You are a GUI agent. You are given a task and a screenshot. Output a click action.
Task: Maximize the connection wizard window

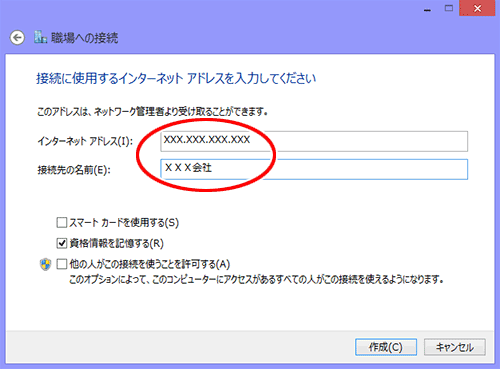pos(449,8)
